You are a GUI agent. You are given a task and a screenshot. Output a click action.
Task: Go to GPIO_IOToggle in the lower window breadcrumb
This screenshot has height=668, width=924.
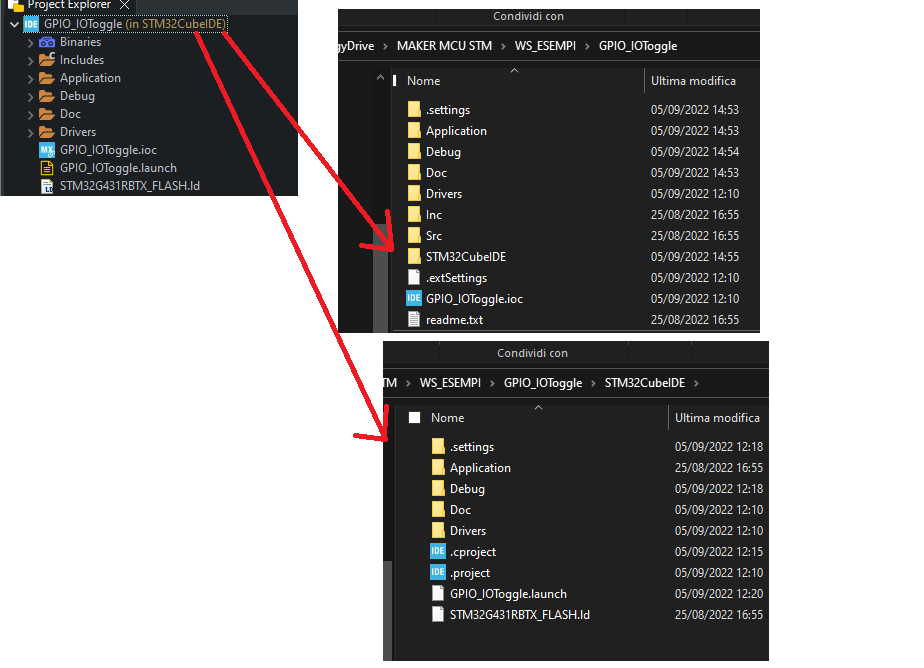coord(543,383)
